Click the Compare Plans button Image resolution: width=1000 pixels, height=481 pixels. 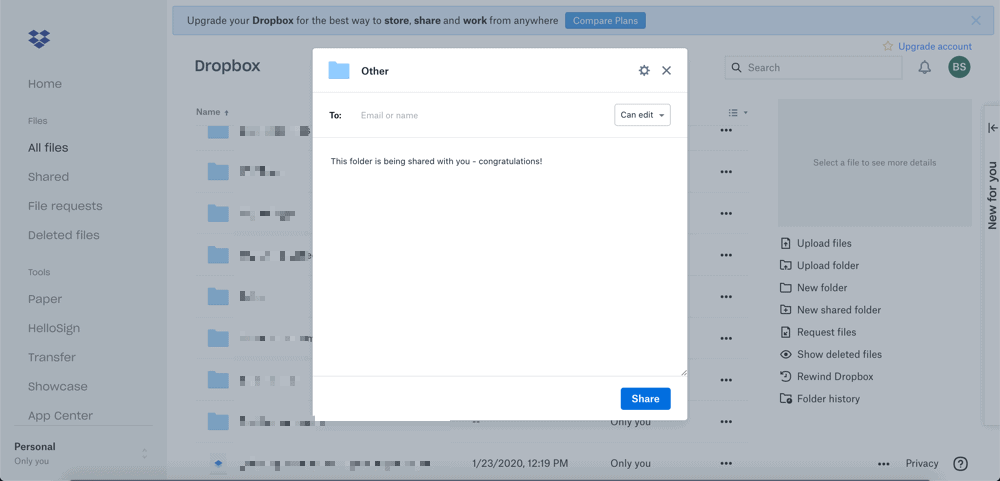pos(605,21)
